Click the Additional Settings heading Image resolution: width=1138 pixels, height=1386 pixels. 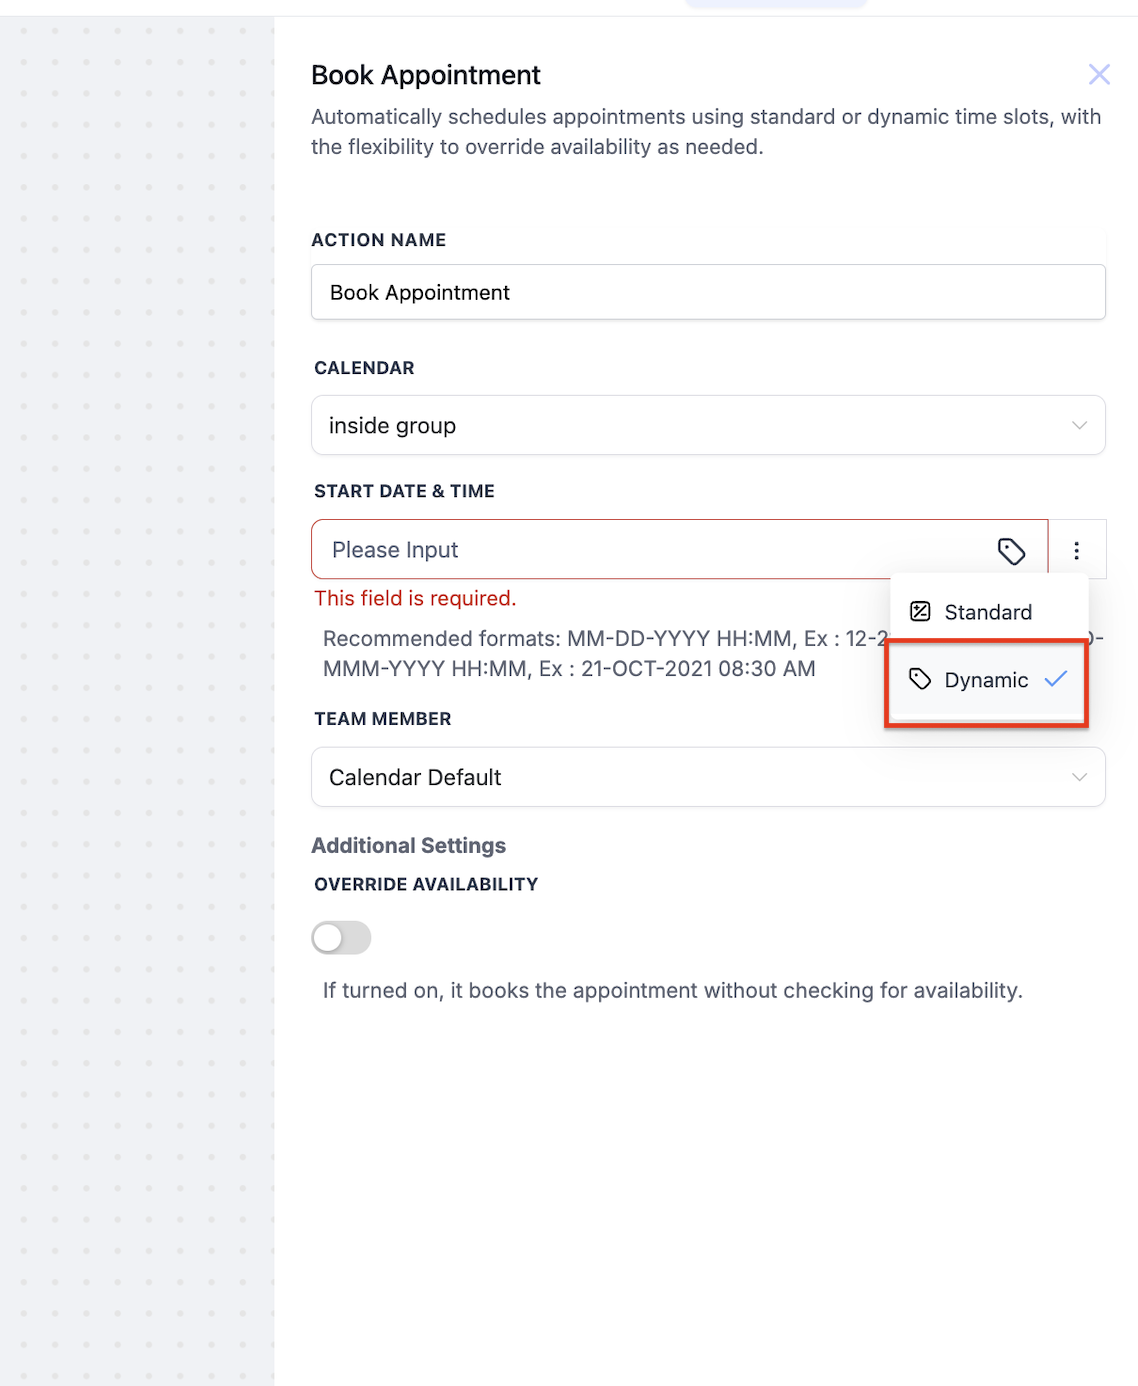click(408, 846)
